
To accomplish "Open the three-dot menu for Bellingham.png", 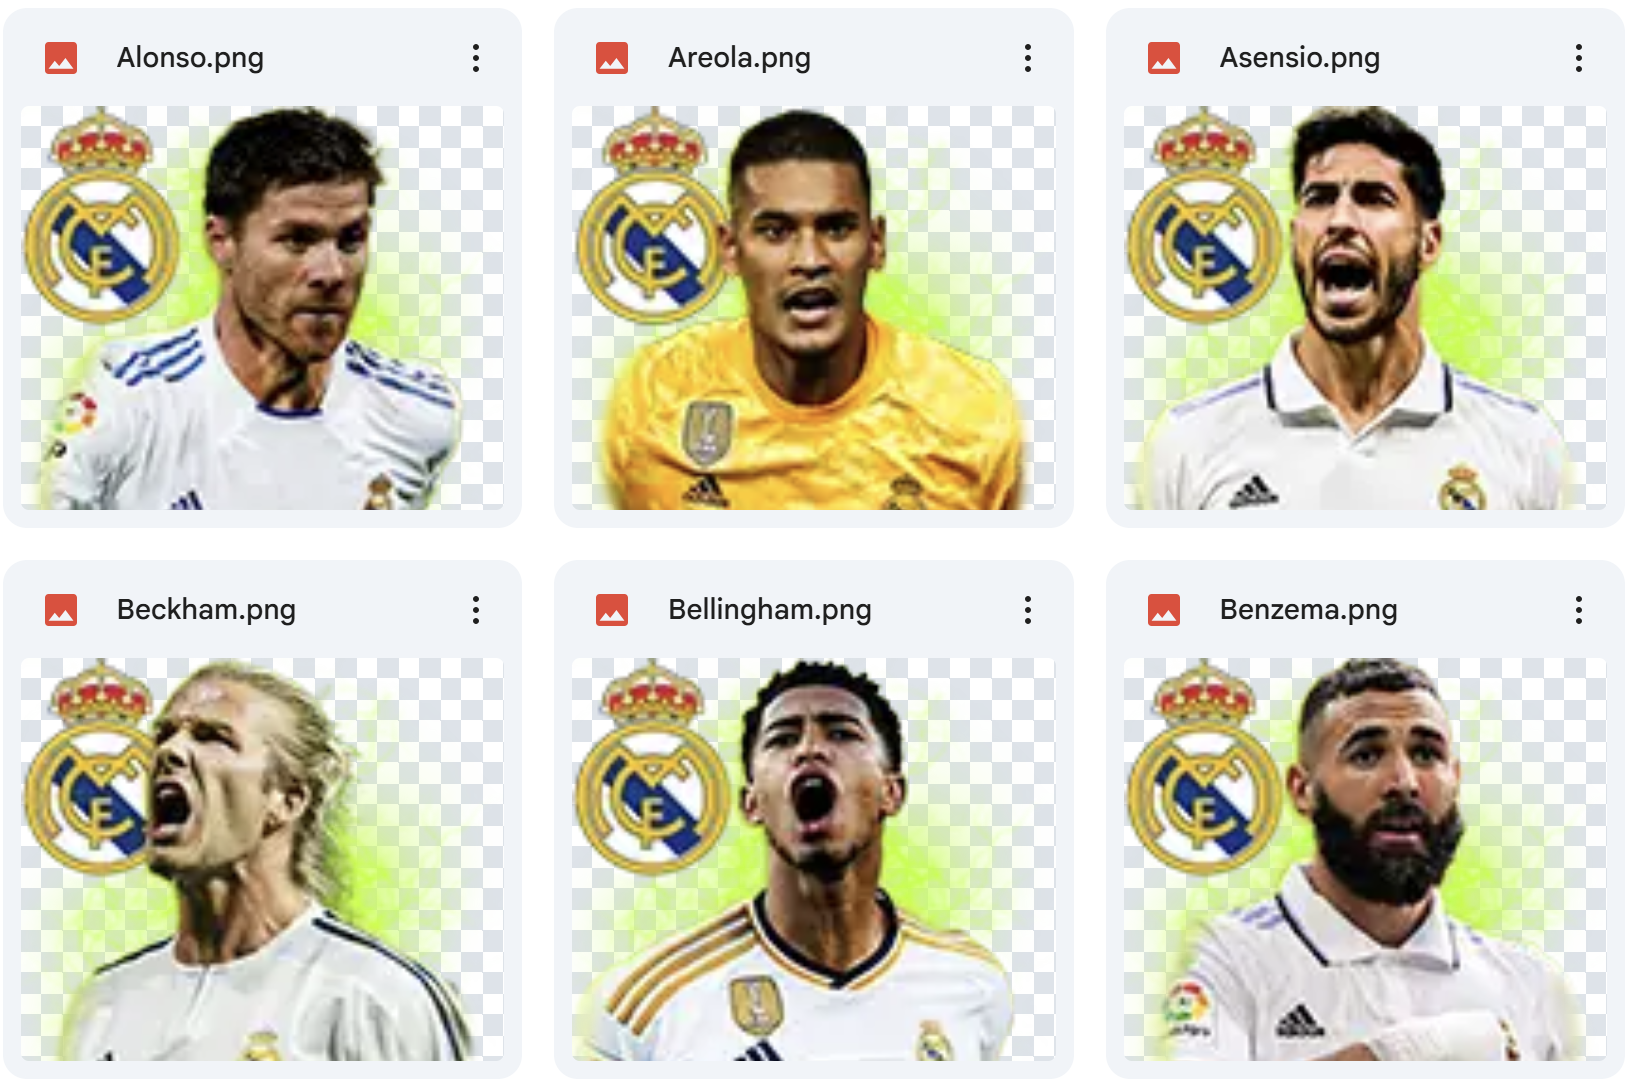I will point(1027,610).
